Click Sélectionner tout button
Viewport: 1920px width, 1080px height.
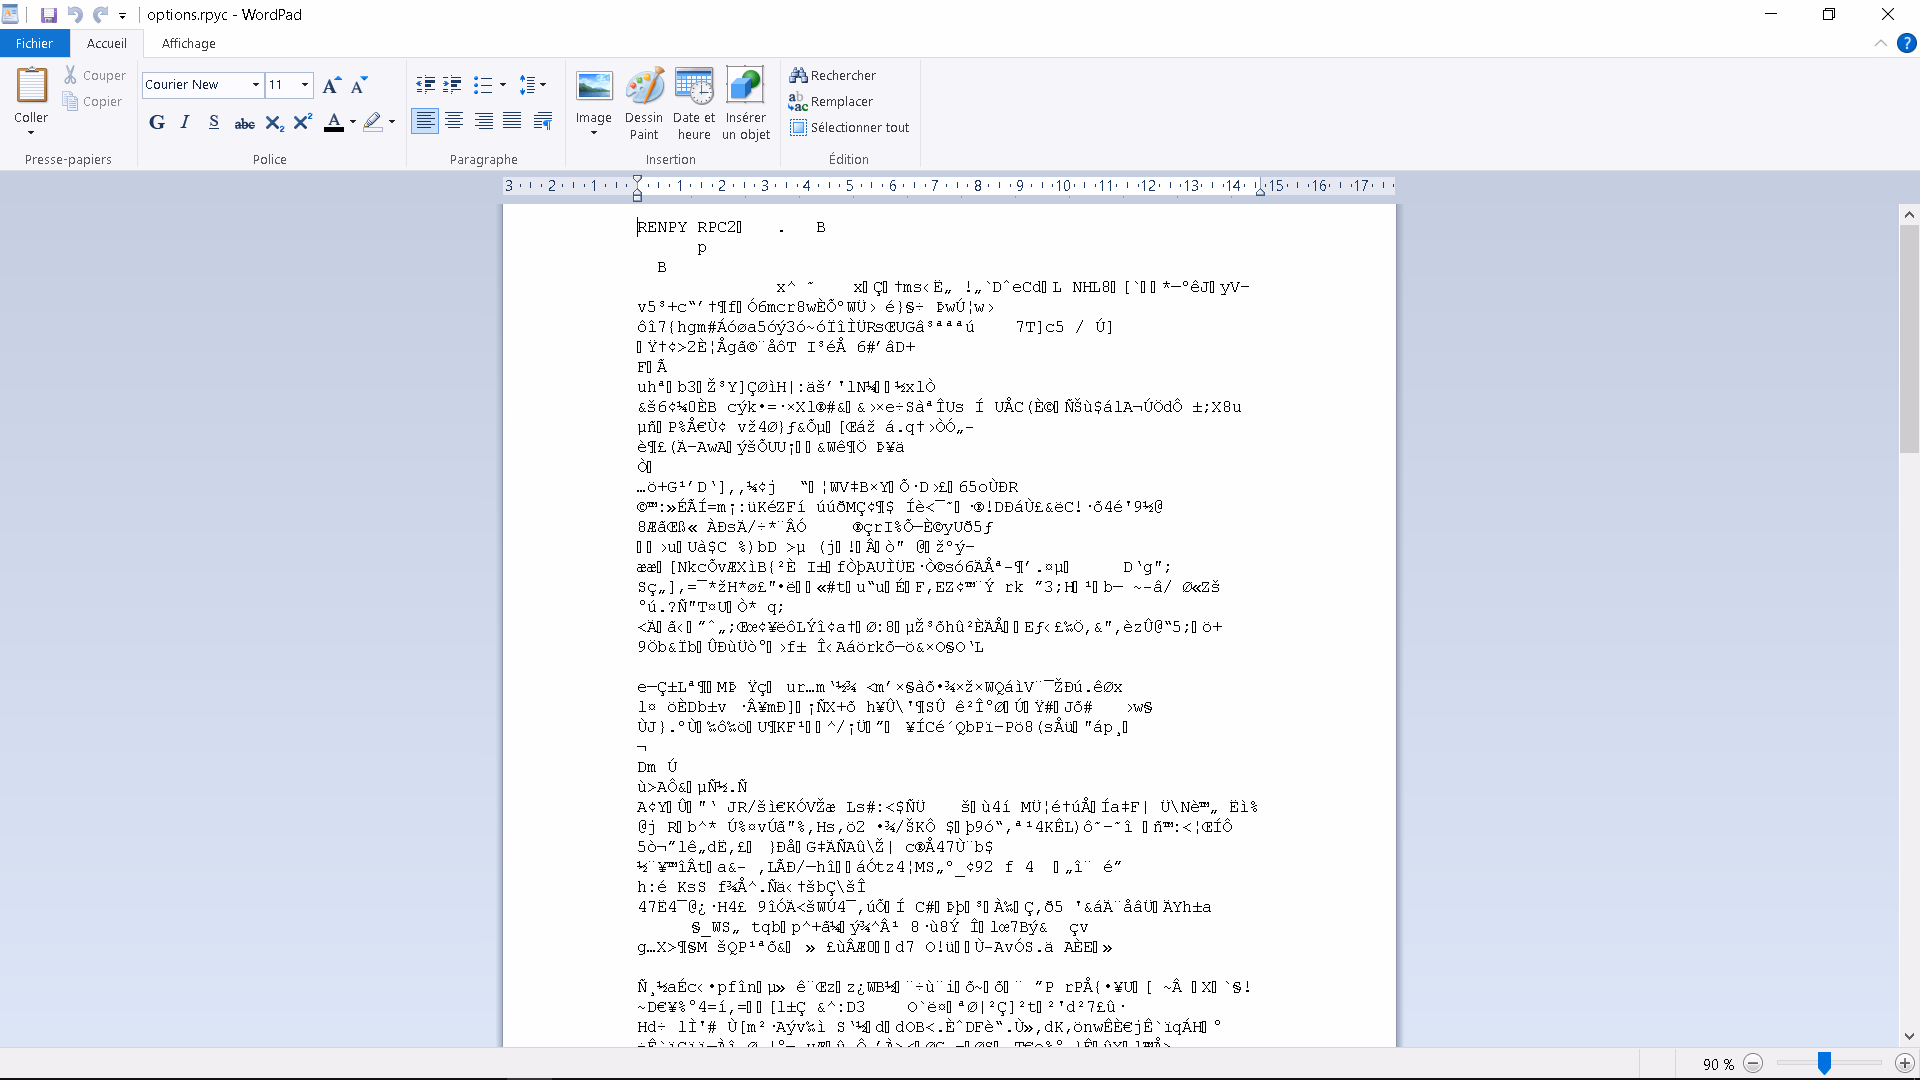[850, 127]
